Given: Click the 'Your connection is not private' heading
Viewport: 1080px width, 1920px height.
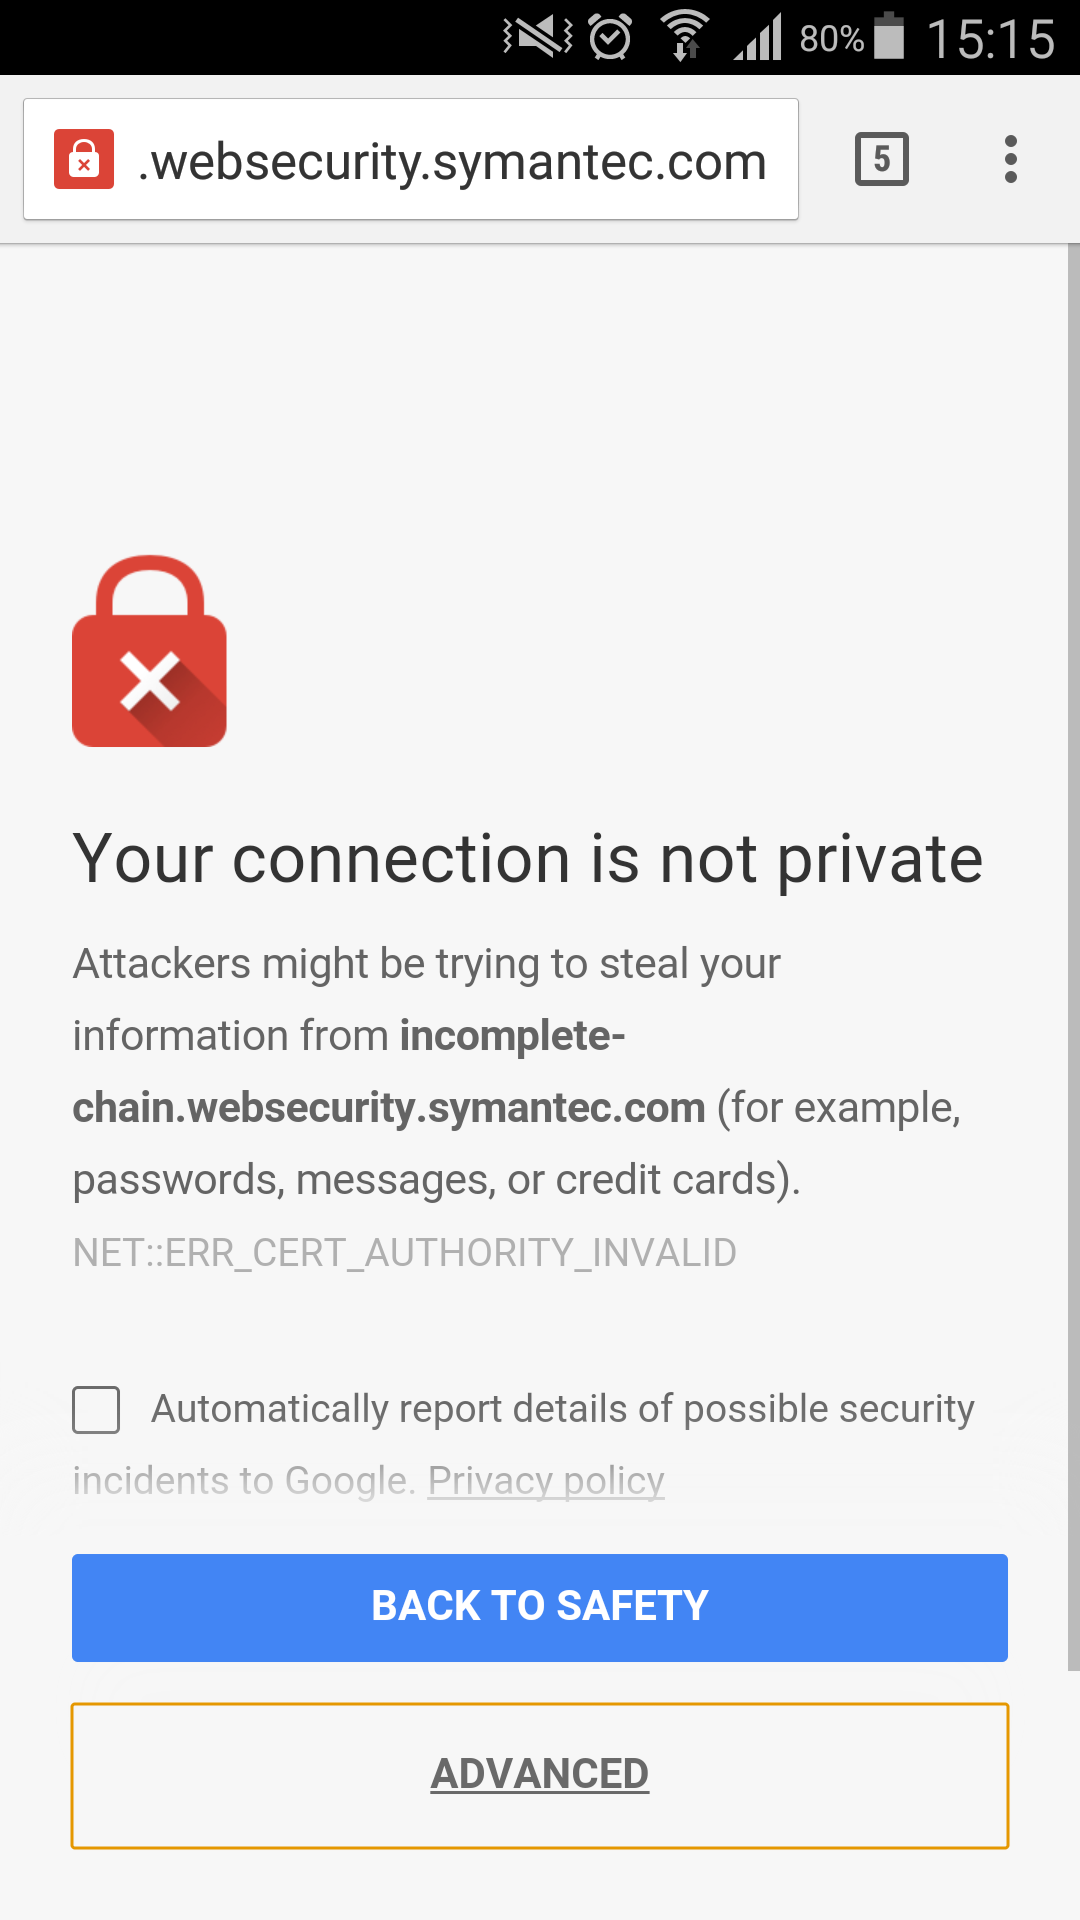Looking at the screenshot, I should coord(528,860).
